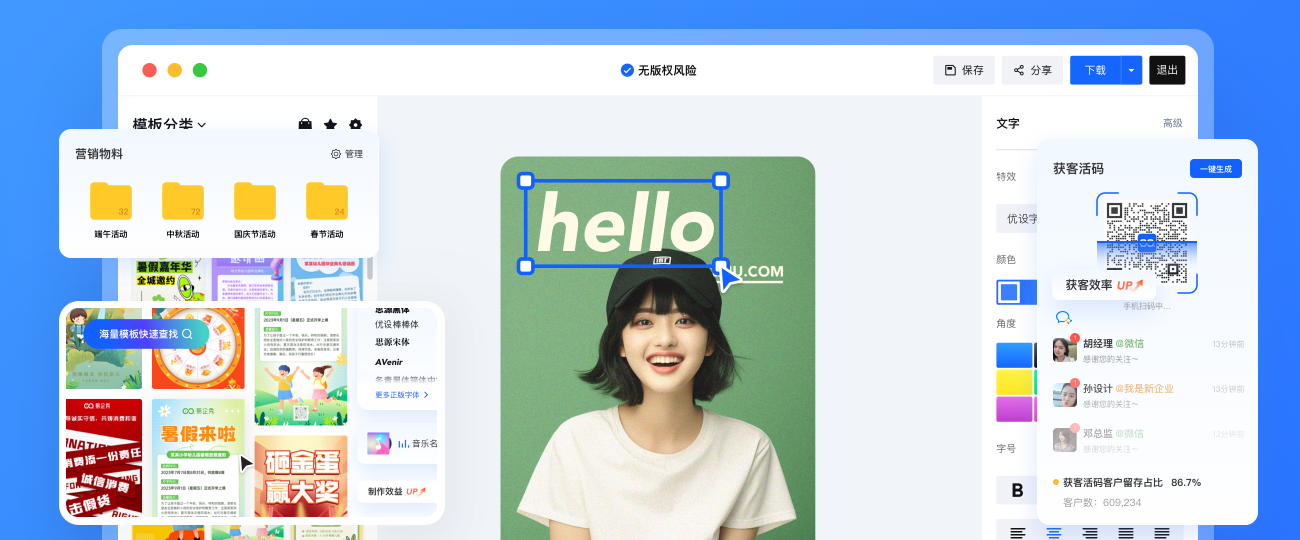Open the 优设字 effect font dropdown

[x=1016, y=218]
